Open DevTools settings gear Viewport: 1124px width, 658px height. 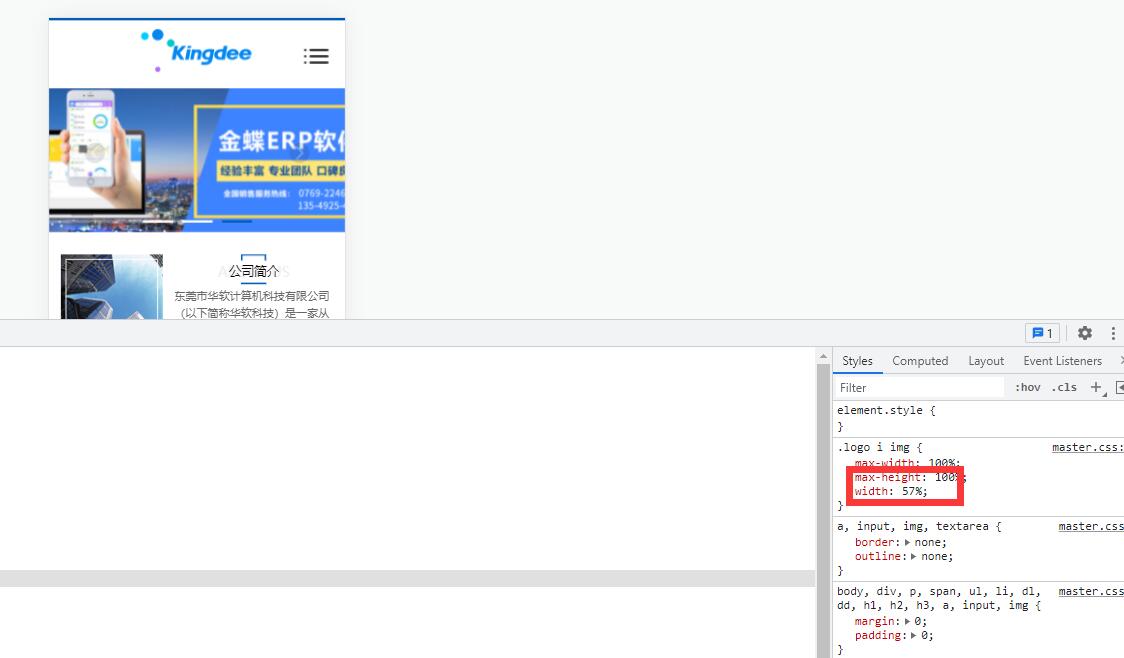coord(1085,333)
